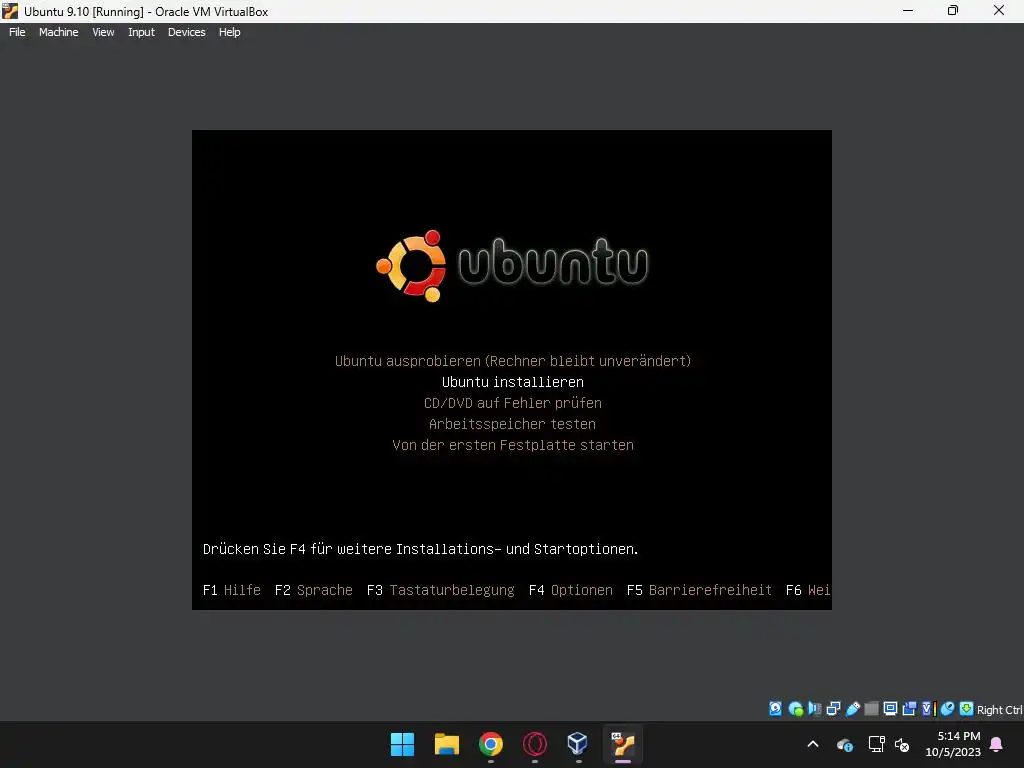Open the Windows Start menu
Image resolution: width=1024 pixels, height=768 pixels.
(402, 744)
